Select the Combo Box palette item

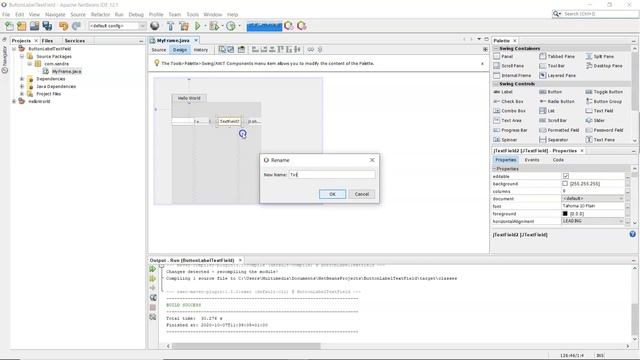click(x=509, y=111)
